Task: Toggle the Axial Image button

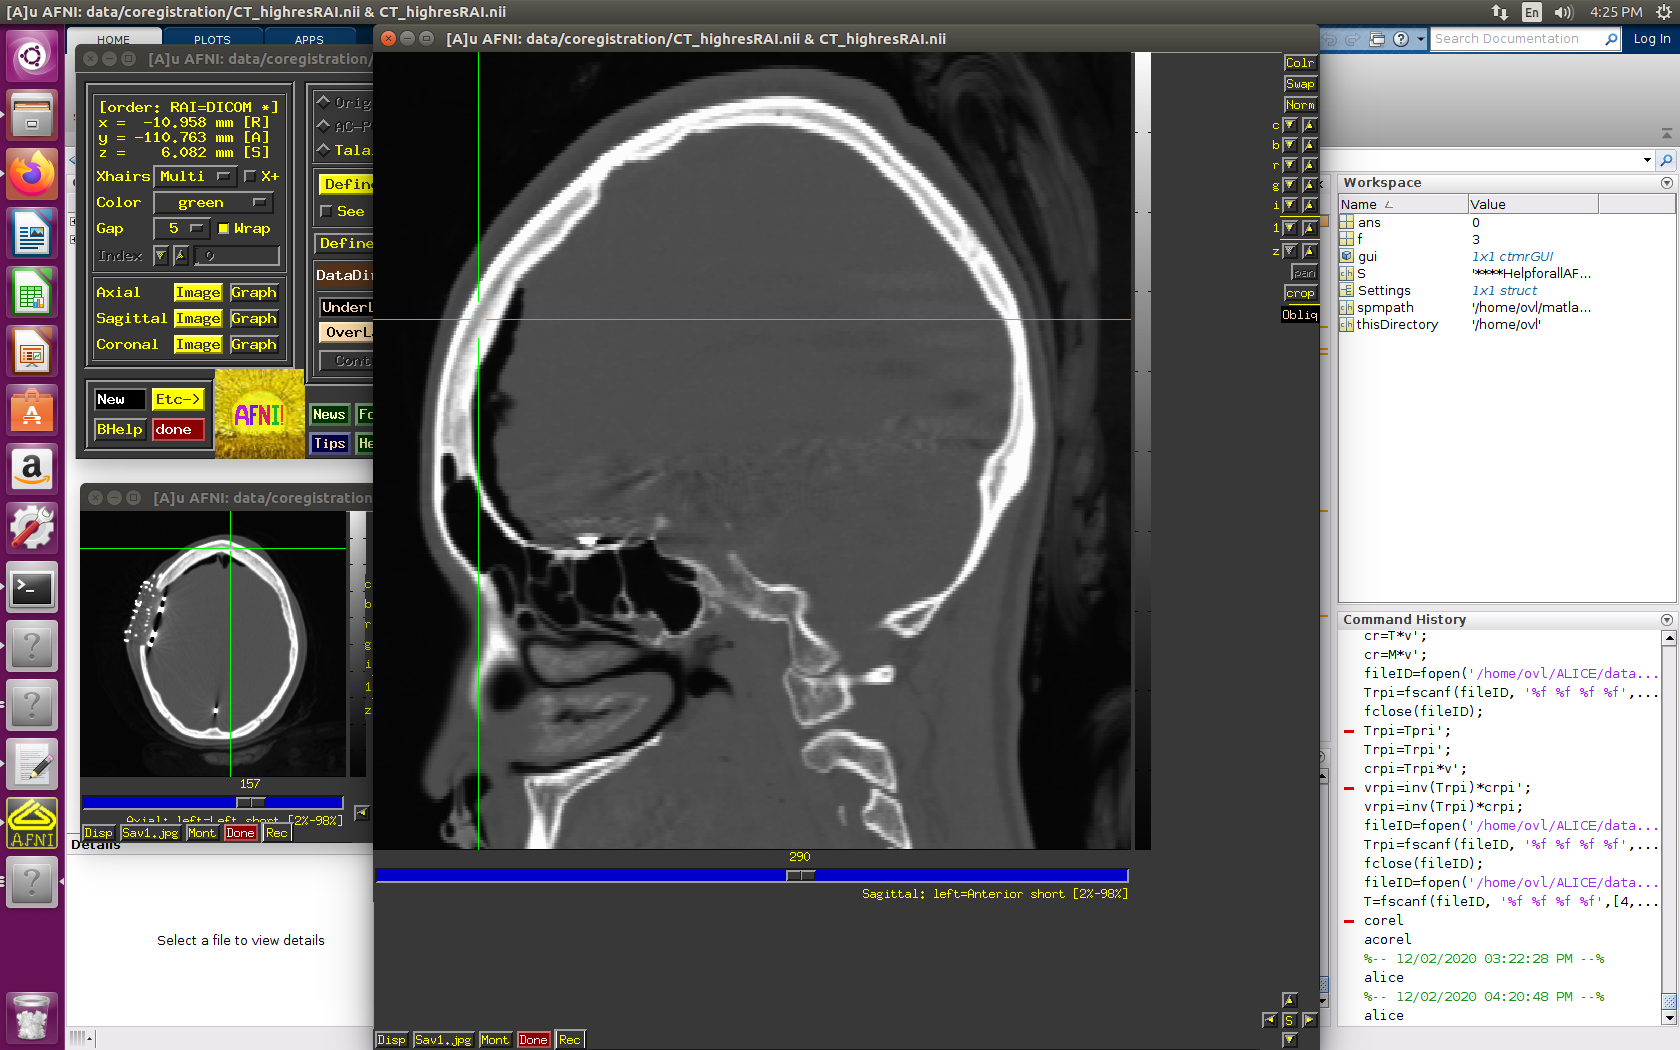Action: point(198,292)
